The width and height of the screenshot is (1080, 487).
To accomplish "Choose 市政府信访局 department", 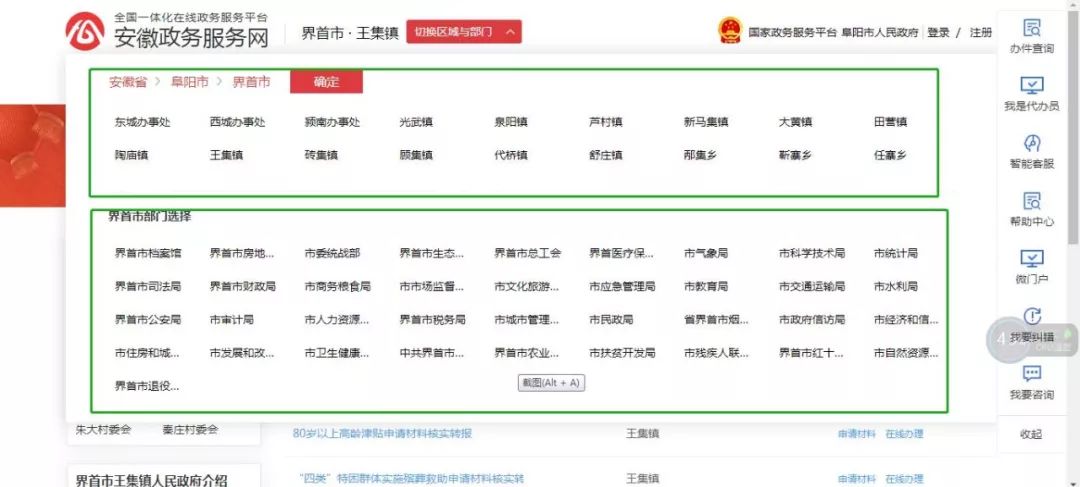I will pyautogui.click(x=812, y=320).
